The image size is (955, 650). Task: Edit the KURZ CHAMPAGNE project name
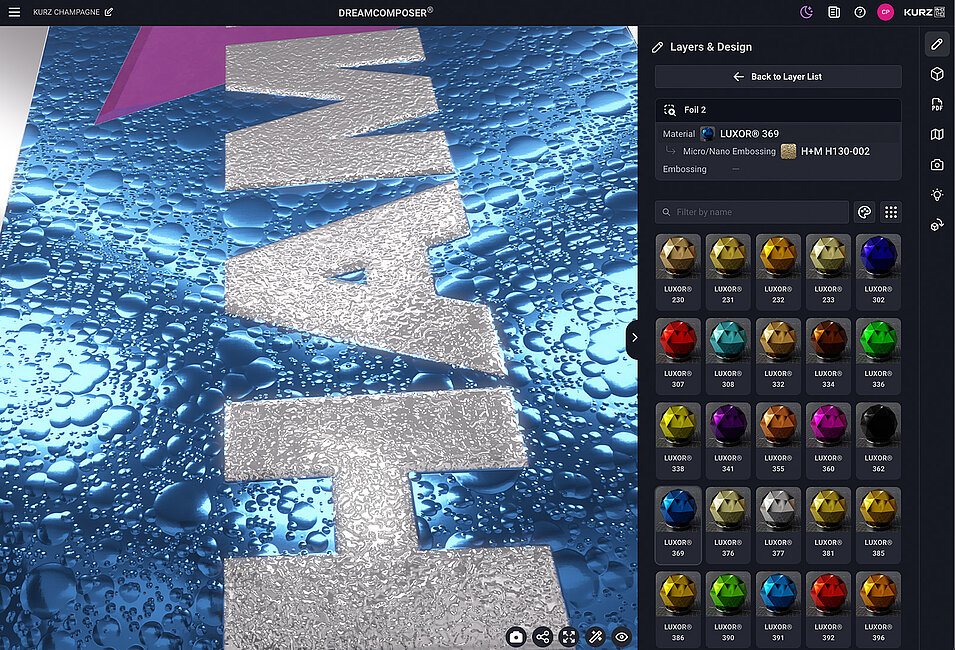[109, 12]
